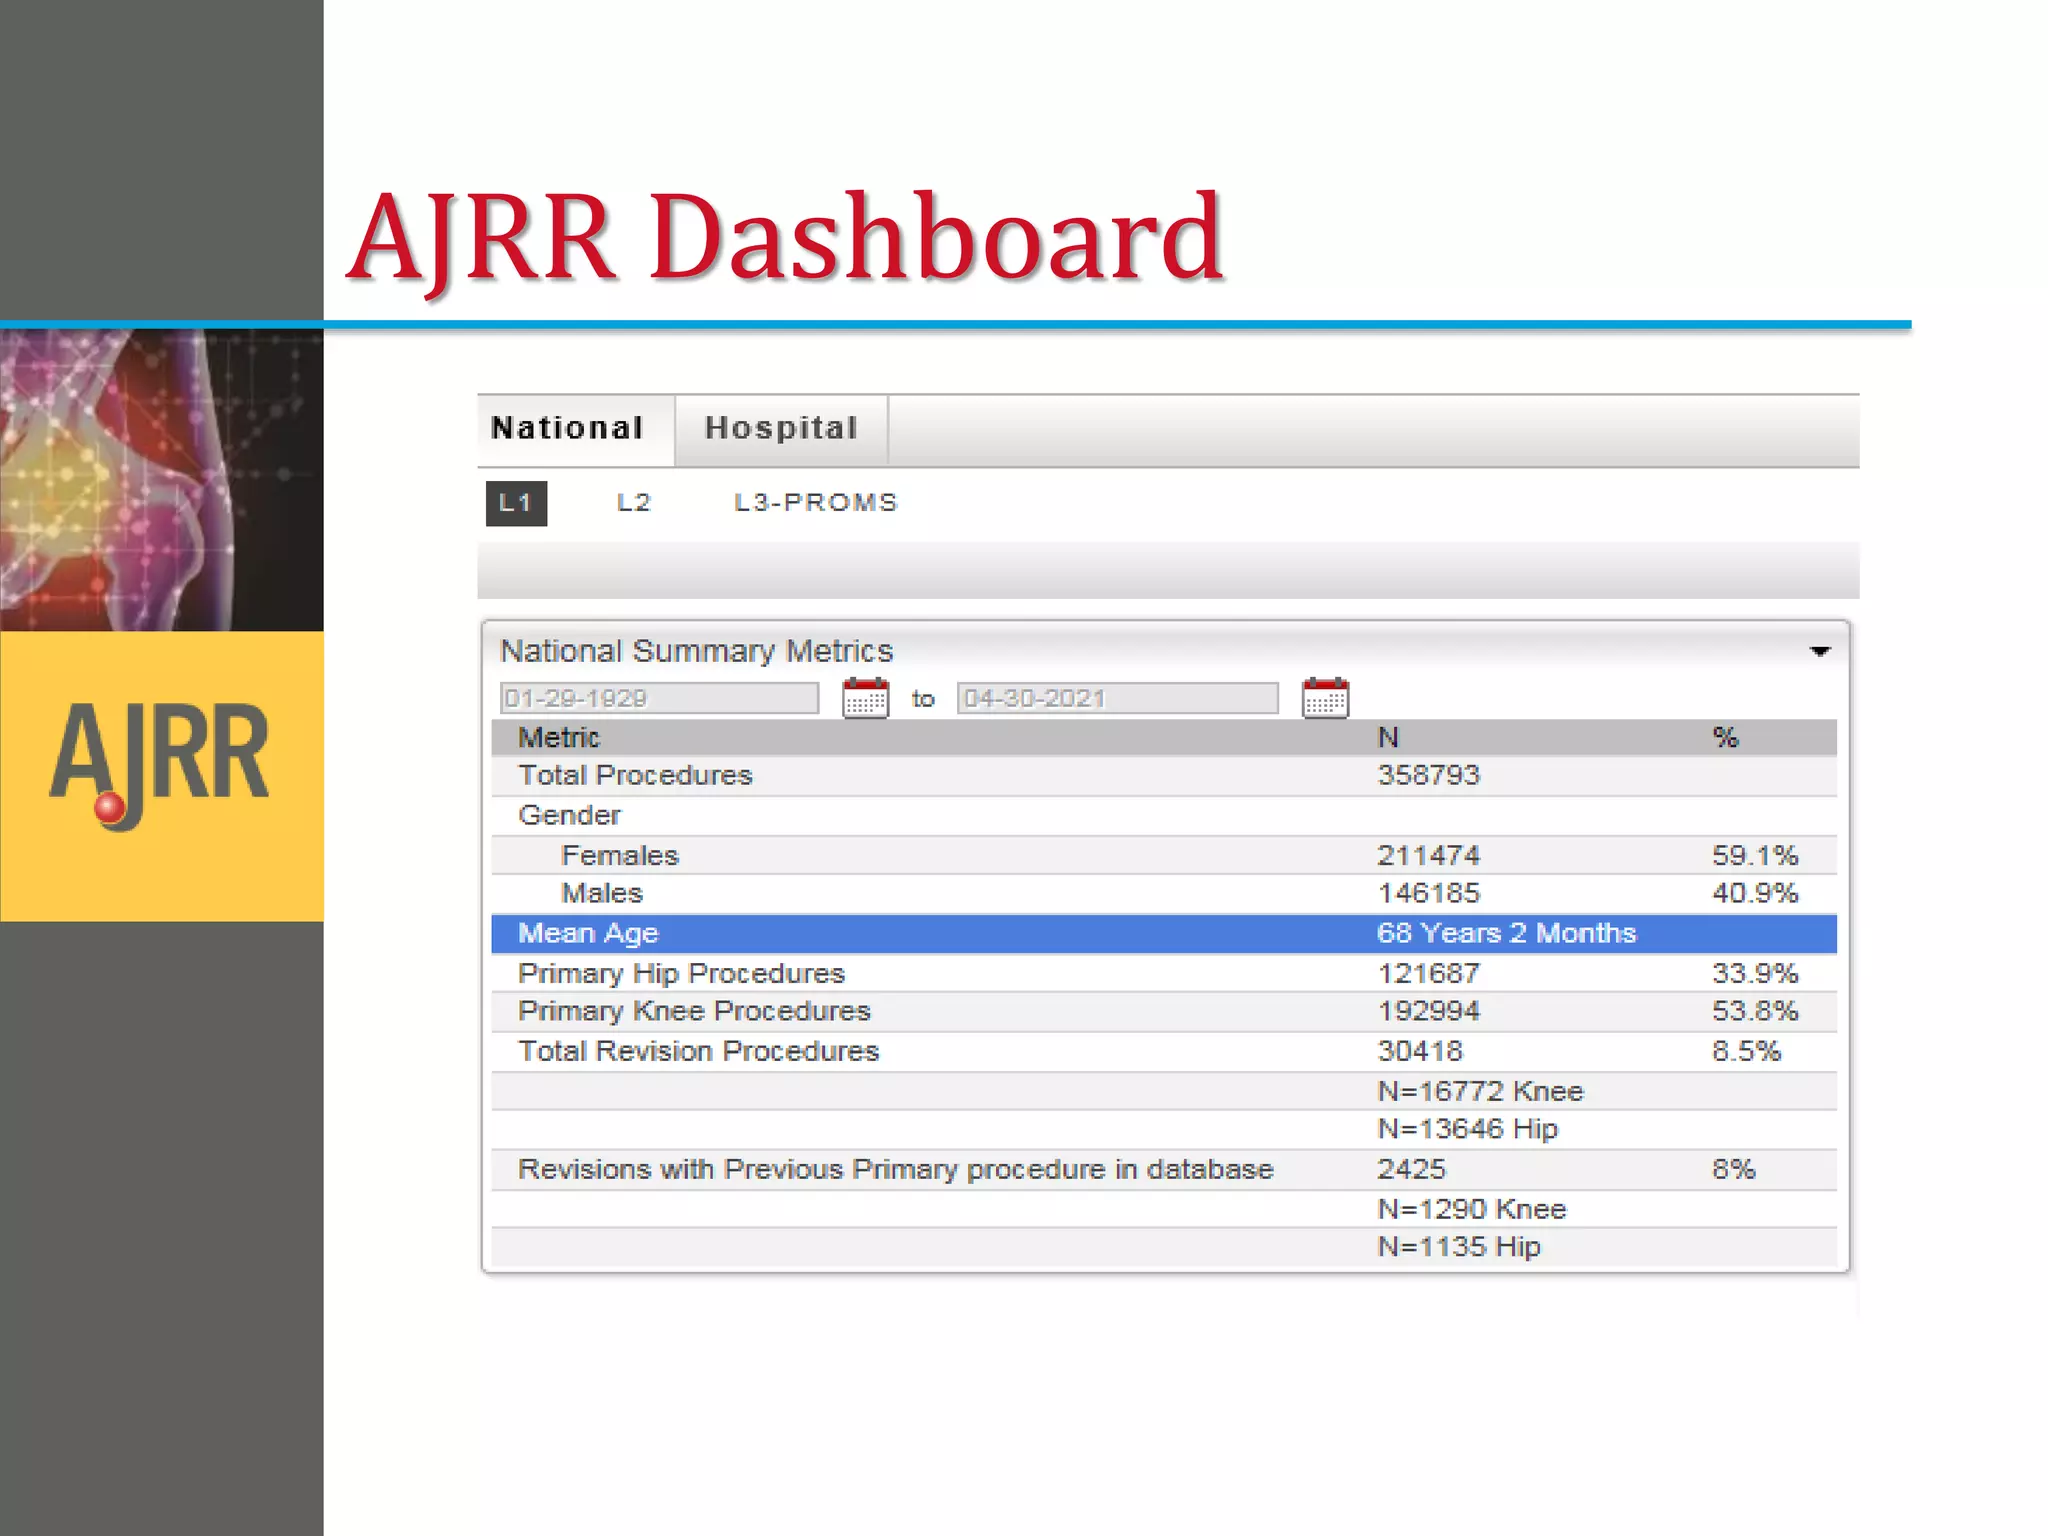Select the Mean Age row
The width and height of the screenshot is (2048, 1536).
coord(1164,933)
